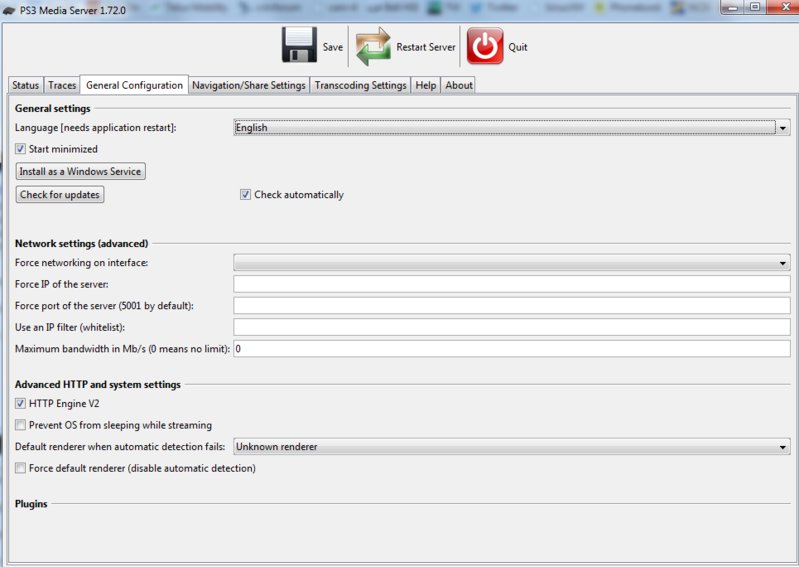Click the "Network settings (advanced)" heading
The width and height of the screenshot is (799, 567).
(x=82, y=244)
